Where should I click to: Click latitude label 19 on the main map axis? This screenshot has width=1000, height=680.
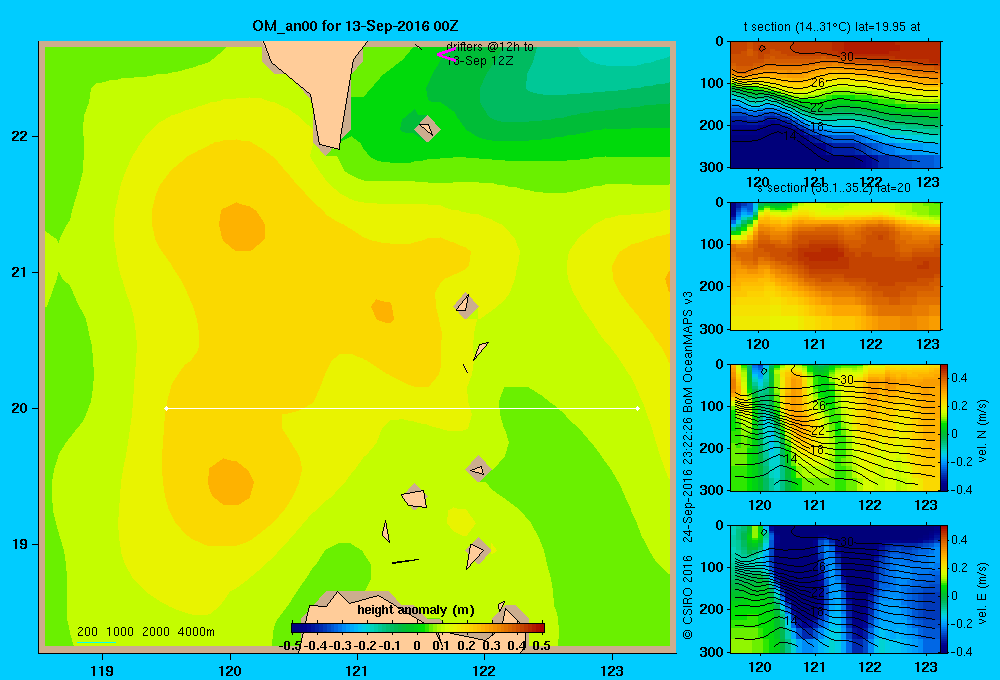(20, 544)
